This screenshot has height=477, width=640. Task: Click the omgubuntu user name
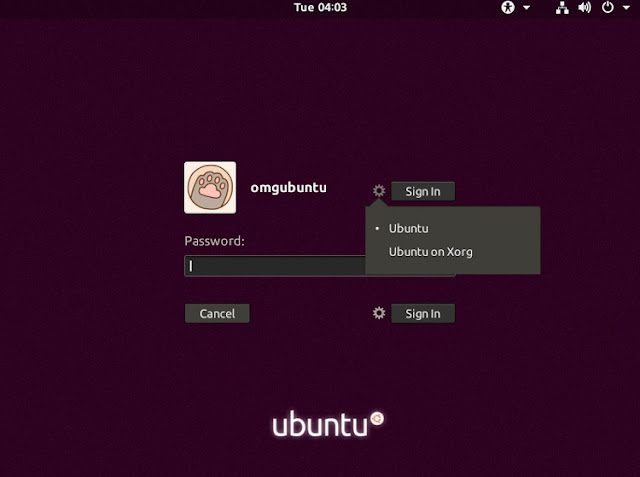289,188
